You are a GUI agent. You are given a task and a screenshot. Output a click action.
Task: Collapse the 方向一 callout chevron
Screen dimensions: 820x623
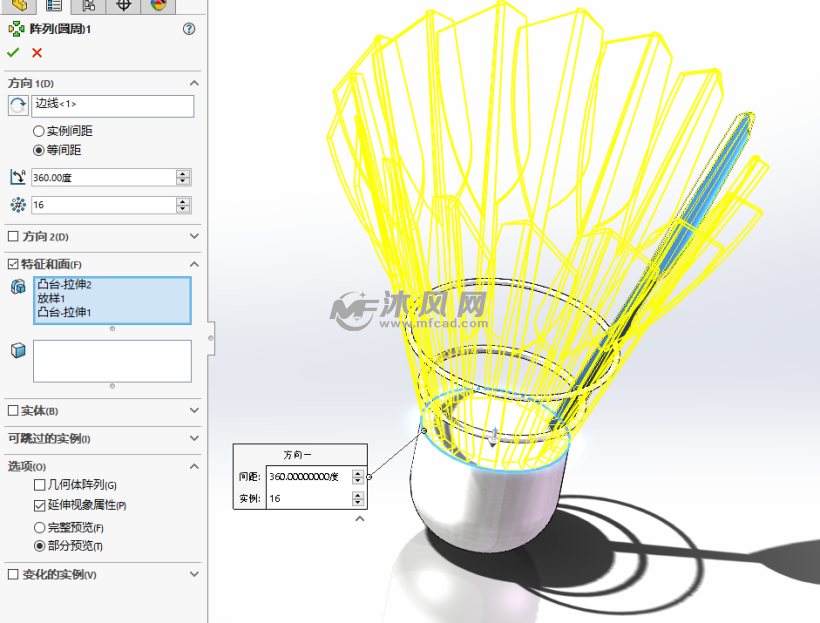pyautogui.click(x=360, y=519)
